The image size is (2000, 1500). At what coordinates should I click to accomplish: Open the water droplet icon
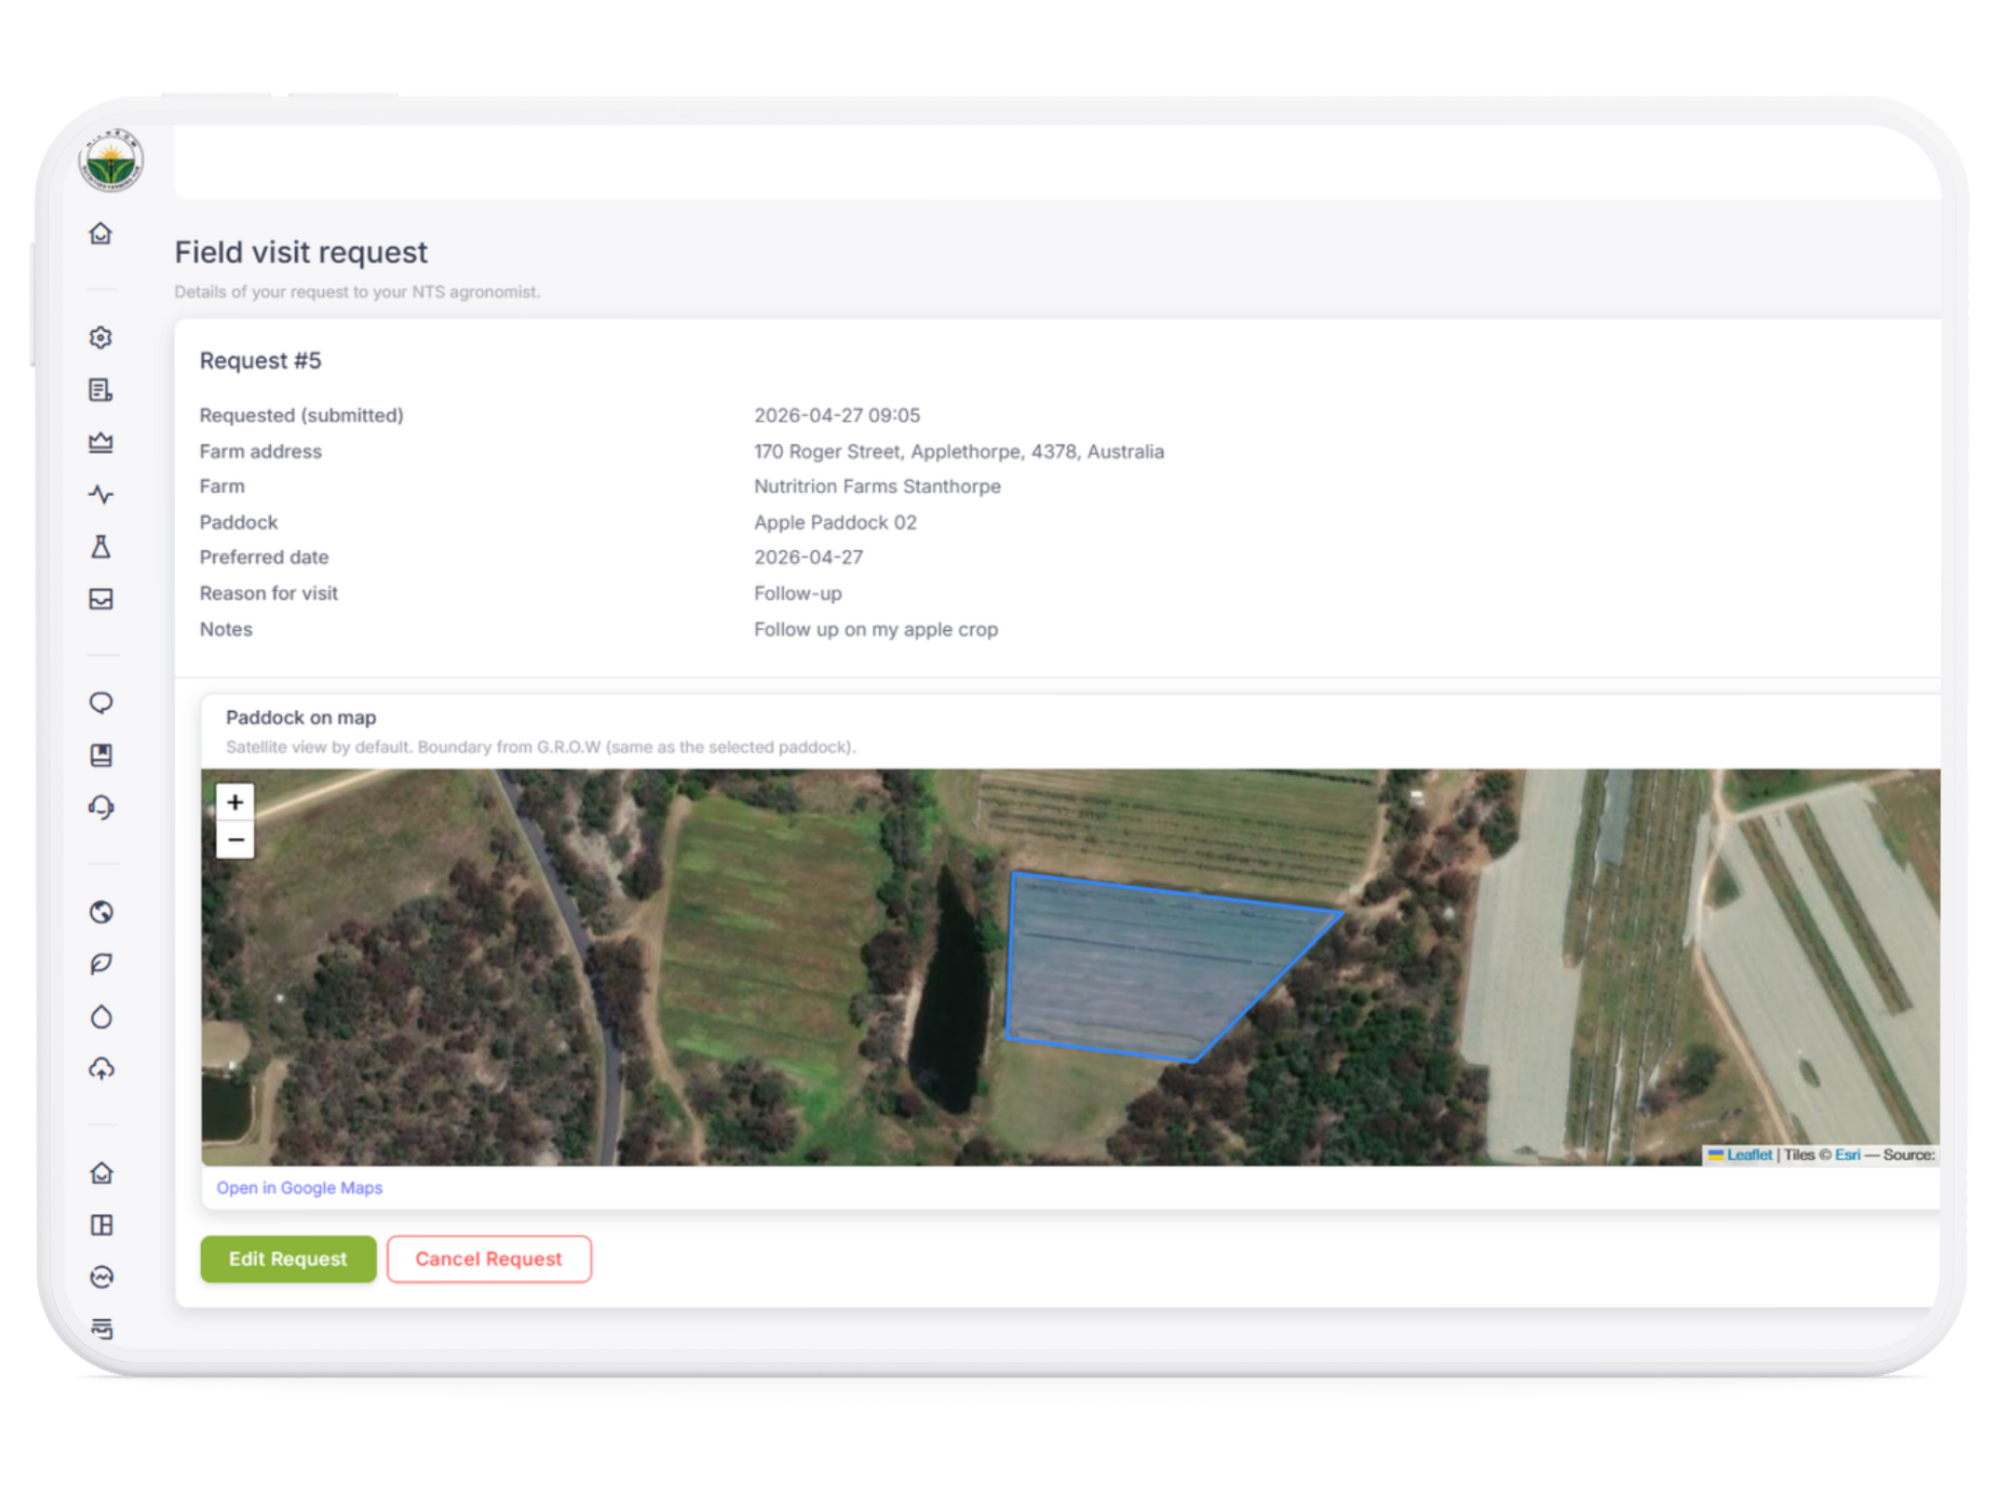[x=101, y=1017]
